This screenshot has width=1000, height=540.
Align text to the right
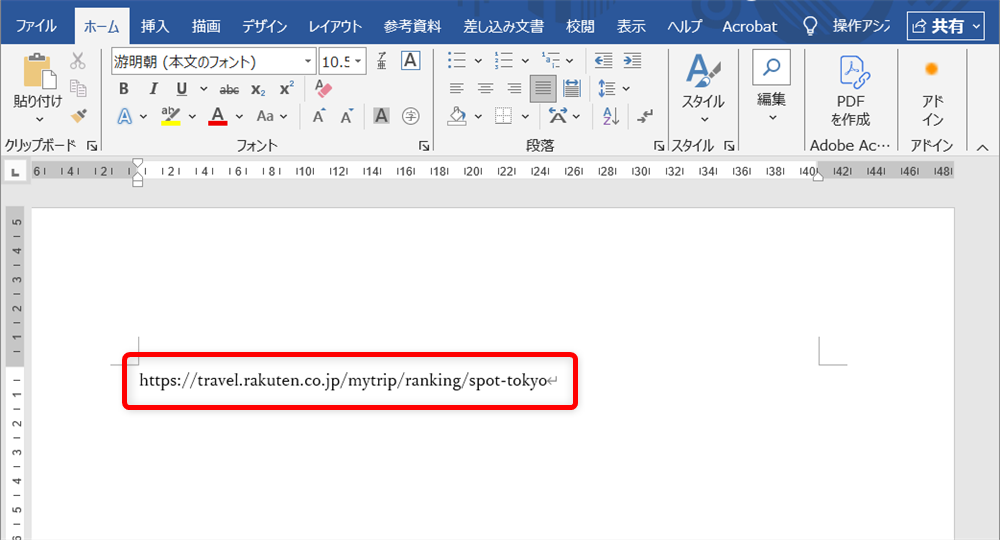coord(514,88)
